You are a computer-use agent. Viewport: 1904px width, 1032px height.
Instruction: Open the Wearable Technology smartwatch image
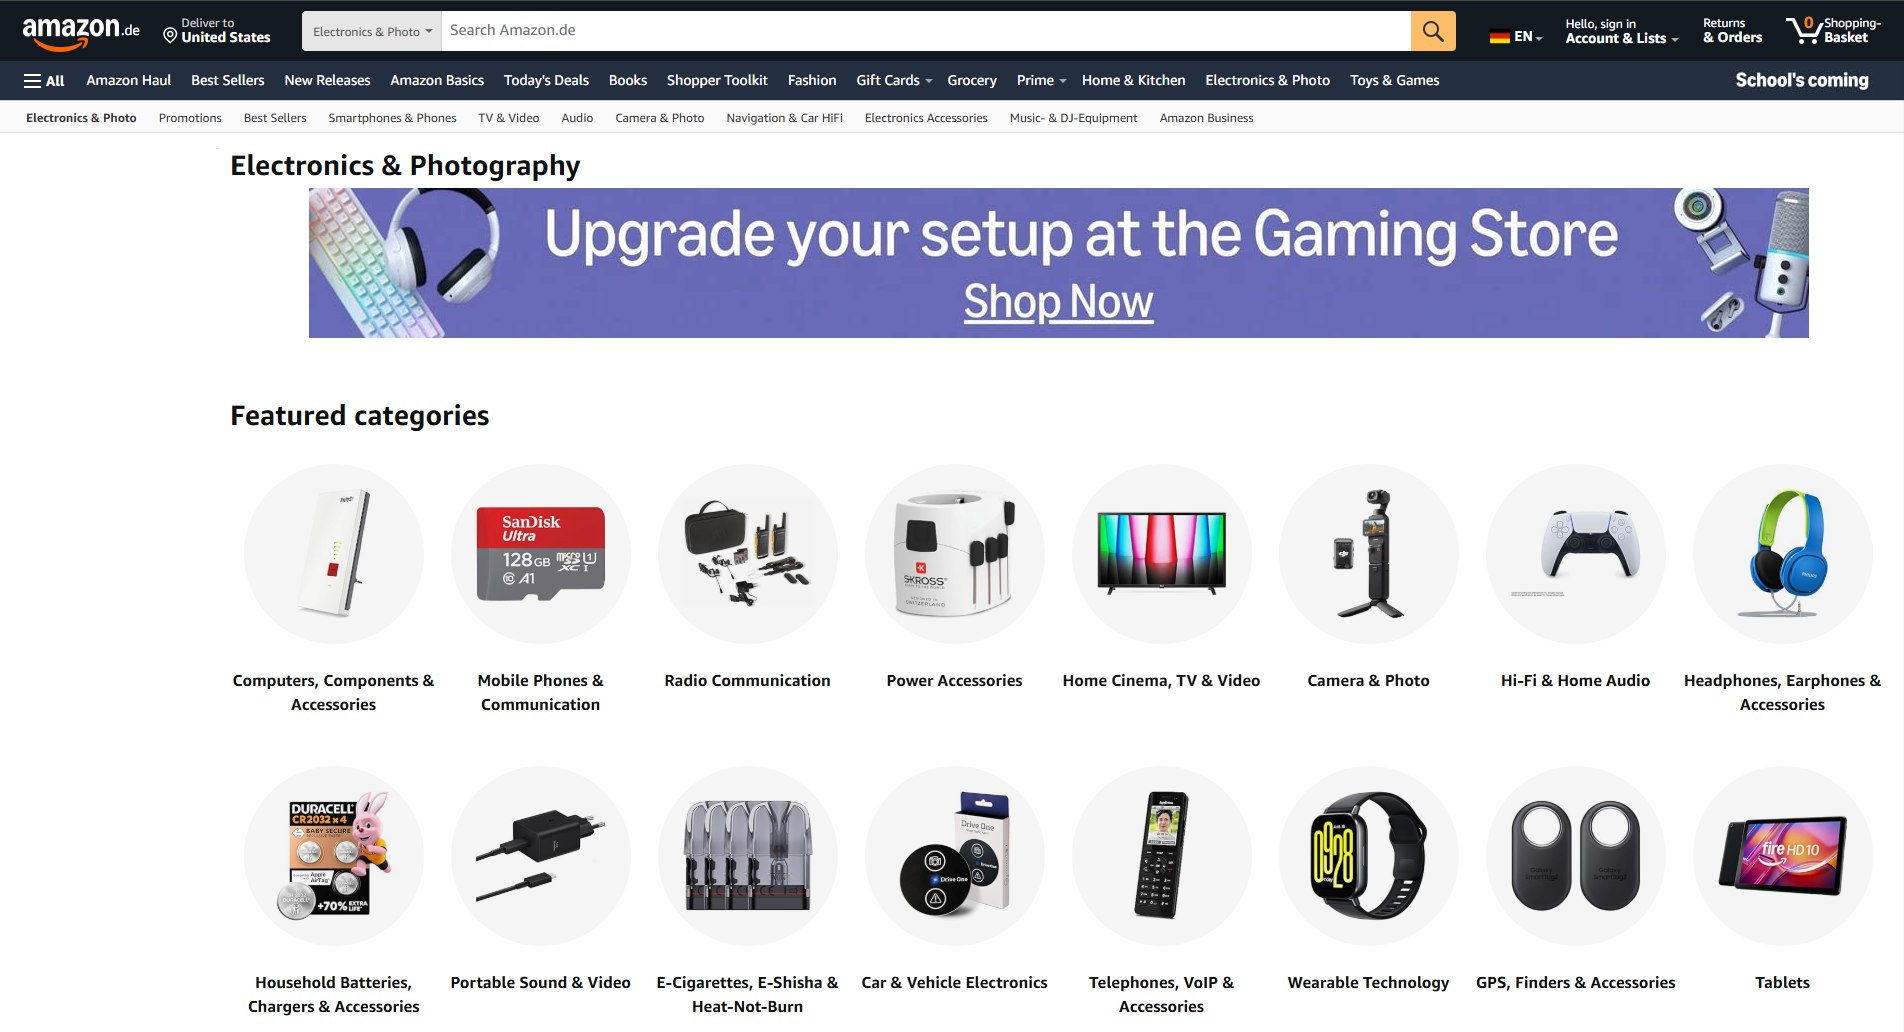click(1368, 856)
